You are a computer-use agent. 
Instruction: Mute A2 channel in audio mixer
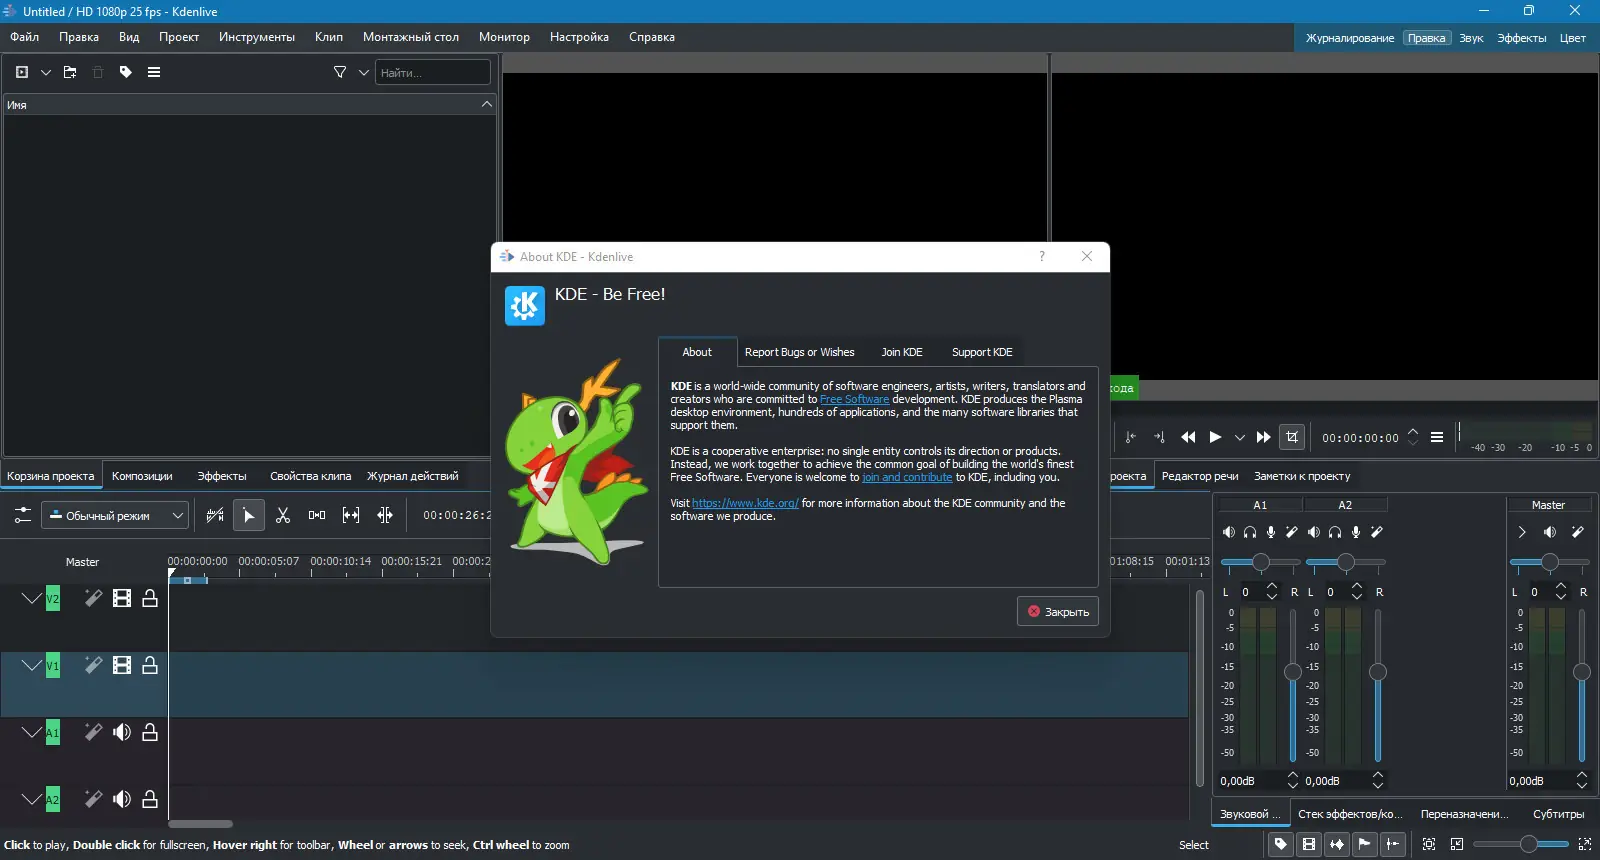click(x=1314, y=532)
